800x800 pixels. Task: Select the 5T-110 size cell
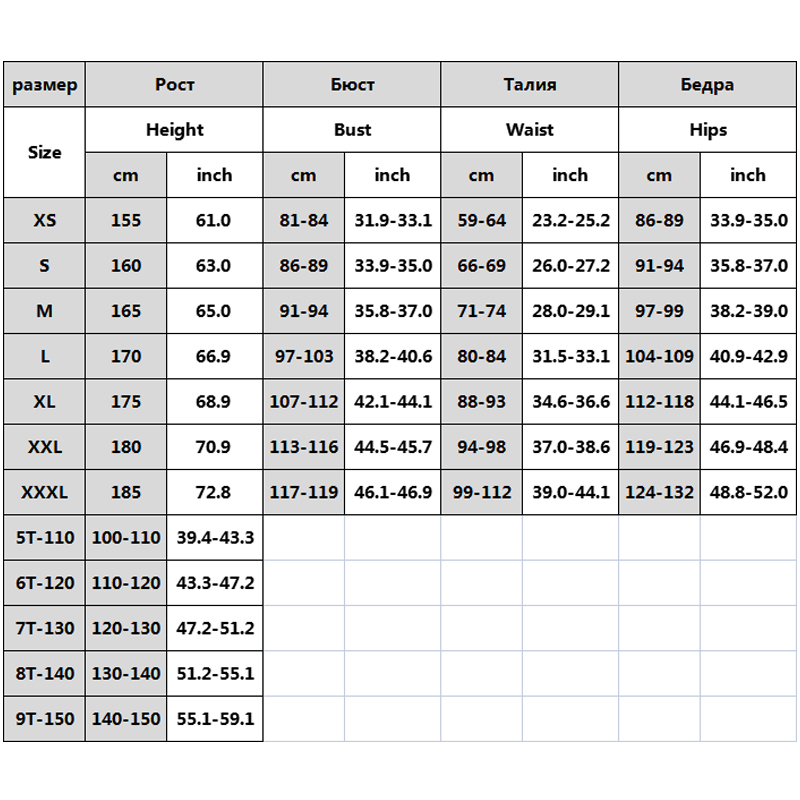[x=44, y=538]
